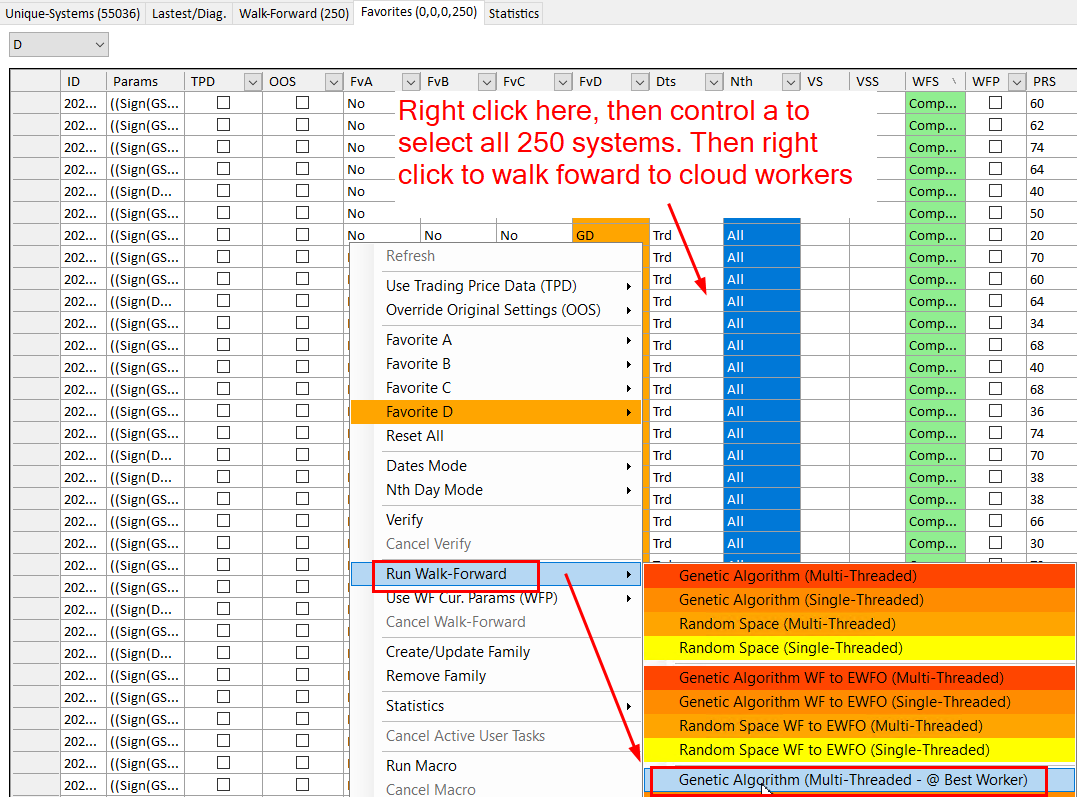Select Genetic Algorithm (Multi-Threaded - @ Best Worker)
This screenshot has height=797, width=1077.
pyautogui.click(x=852, y=780)
